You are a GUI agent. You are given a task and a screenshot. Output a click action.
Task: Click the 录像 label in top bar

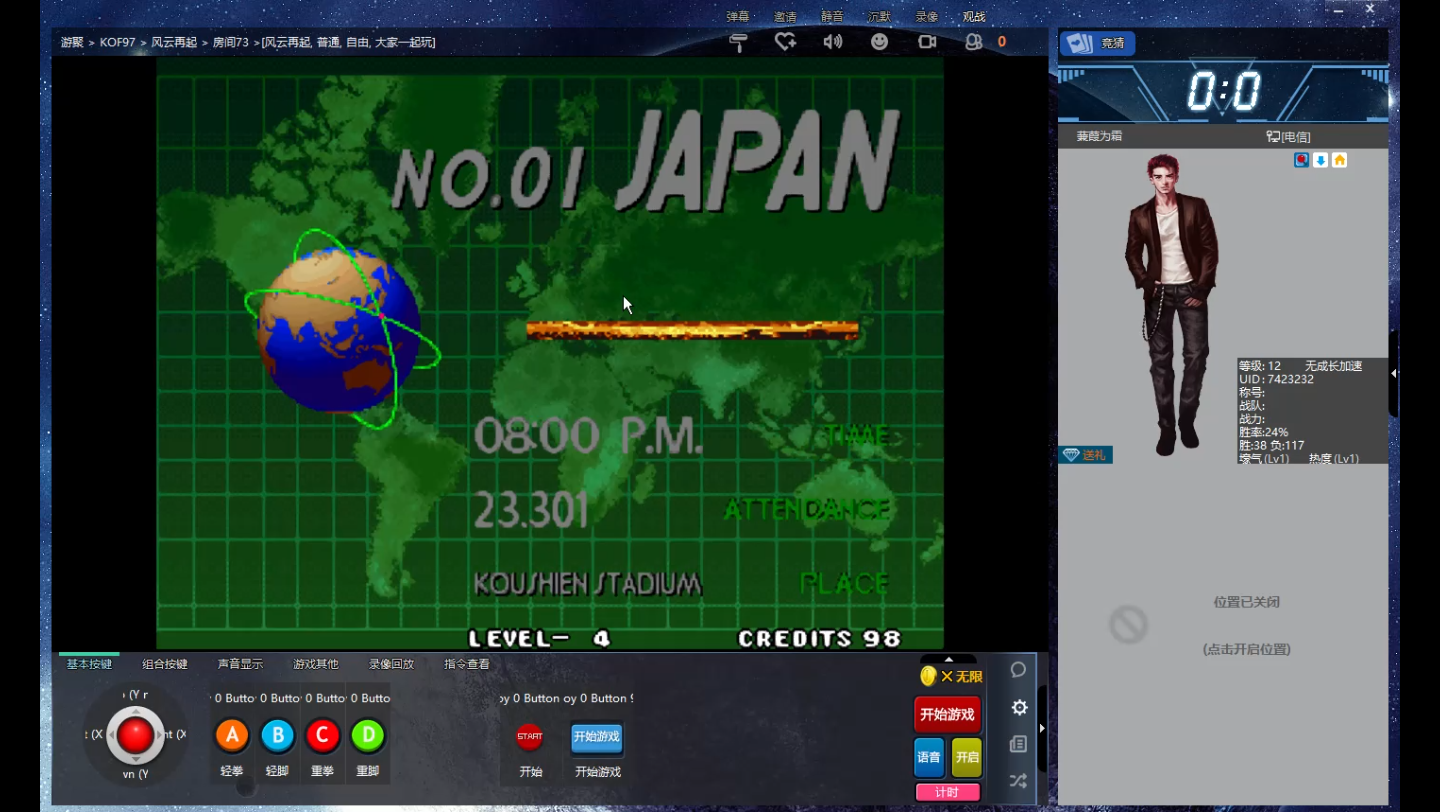click(x=927, y=16)
